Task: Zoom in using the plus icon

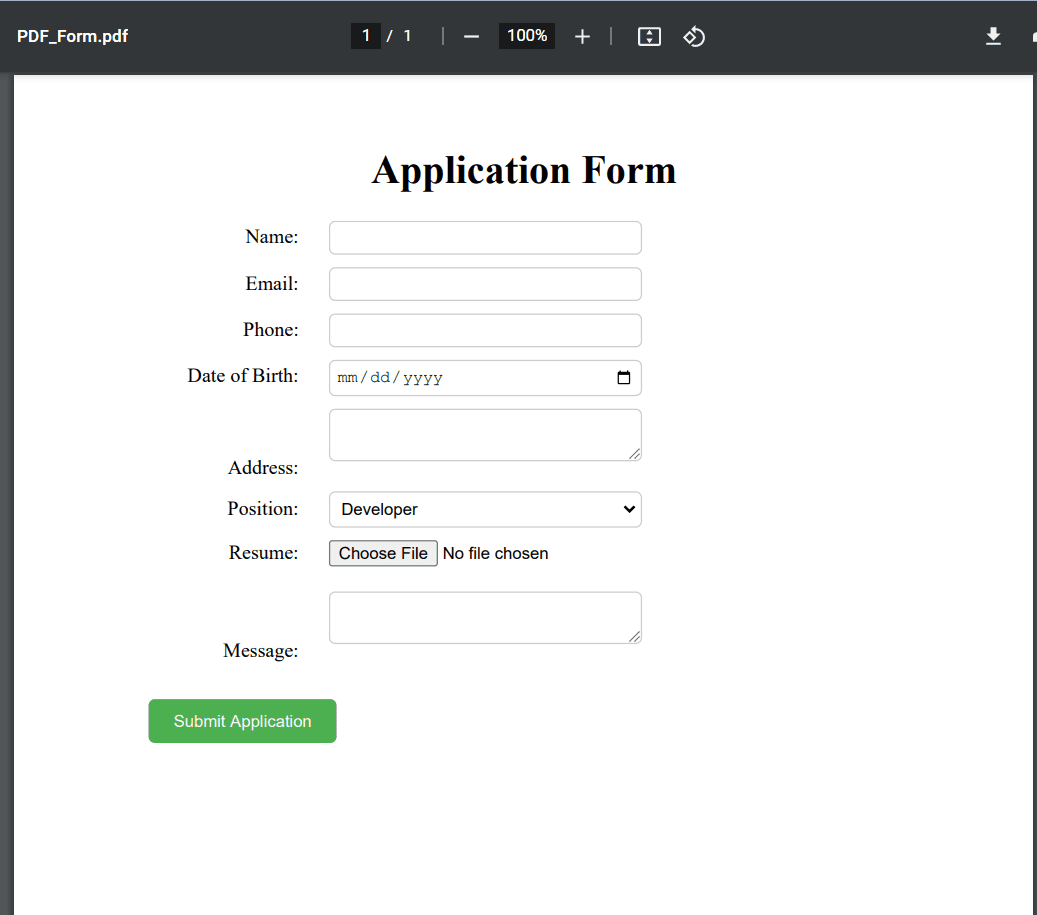Action: point(582,36)
